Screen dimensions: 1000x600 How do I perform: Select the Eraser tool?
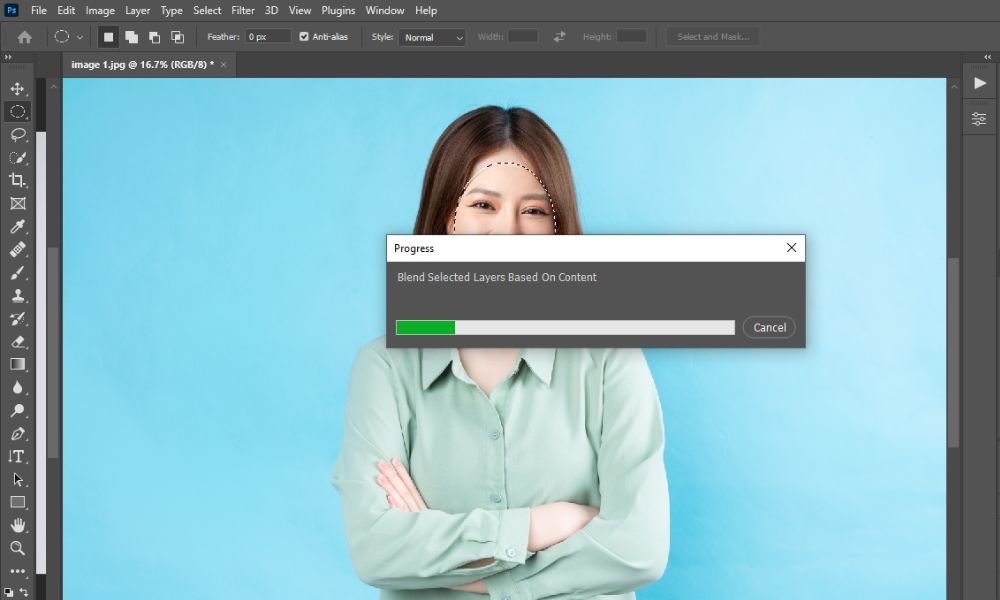(17, 342)
